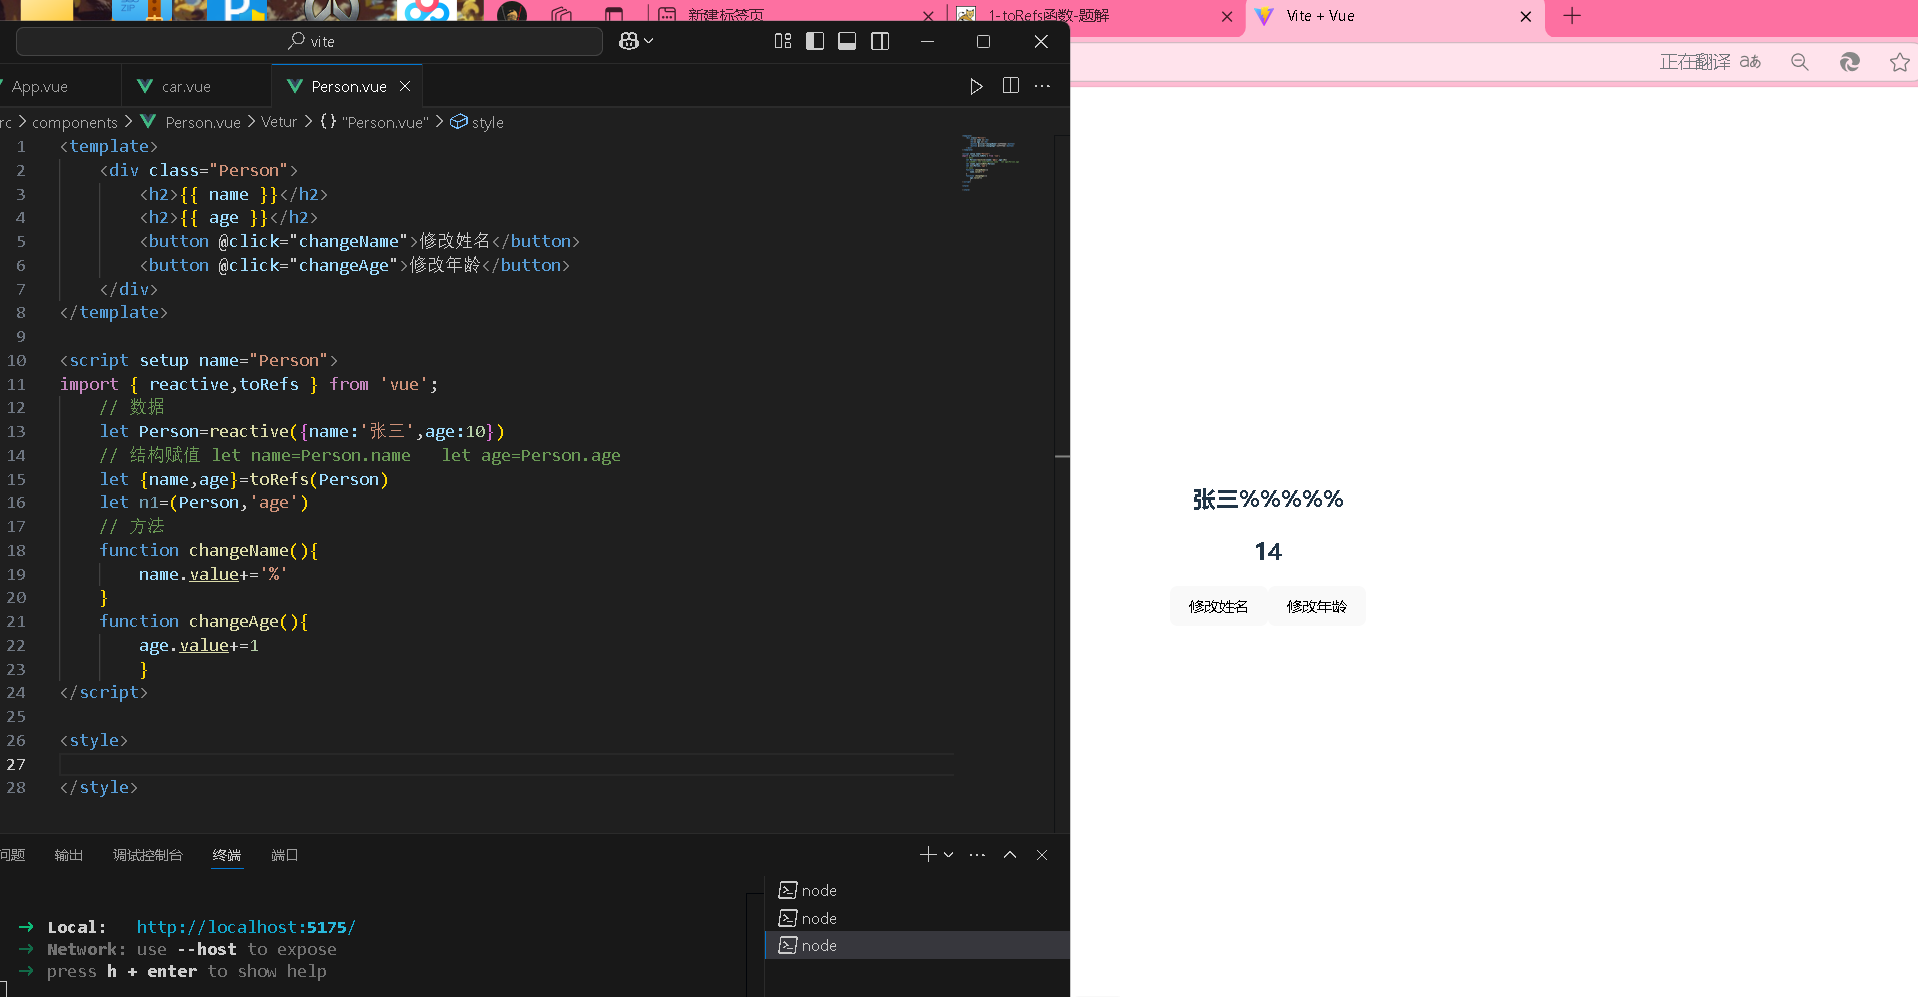The width and height of the screenshot is (1918, 997).
Task: Expand the new terminal launch profile dropdown
Action: (x=948, y=854)
